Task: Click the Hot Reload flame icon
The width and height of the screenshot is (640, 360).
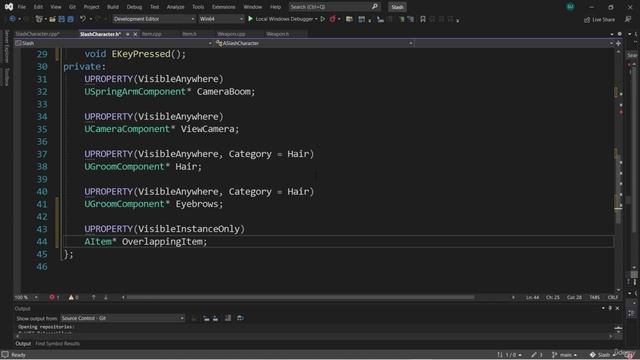Action: coord(333,19)
